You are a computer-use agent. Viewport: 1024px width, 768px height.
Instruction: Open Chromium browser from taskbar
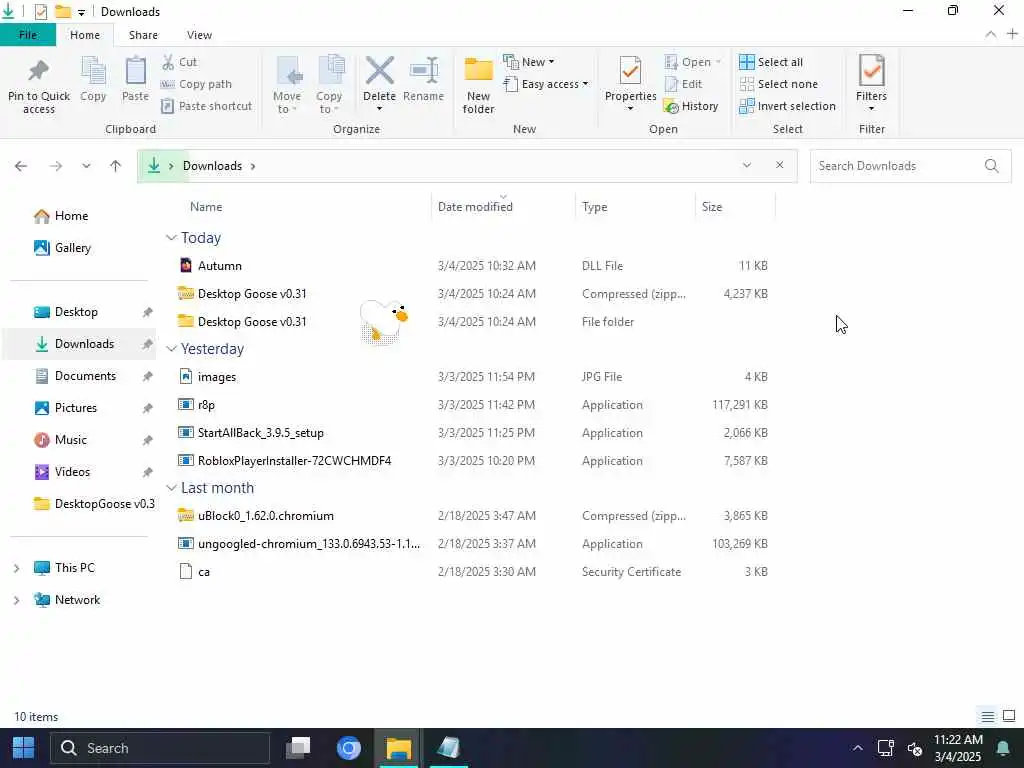pos(348,748)
